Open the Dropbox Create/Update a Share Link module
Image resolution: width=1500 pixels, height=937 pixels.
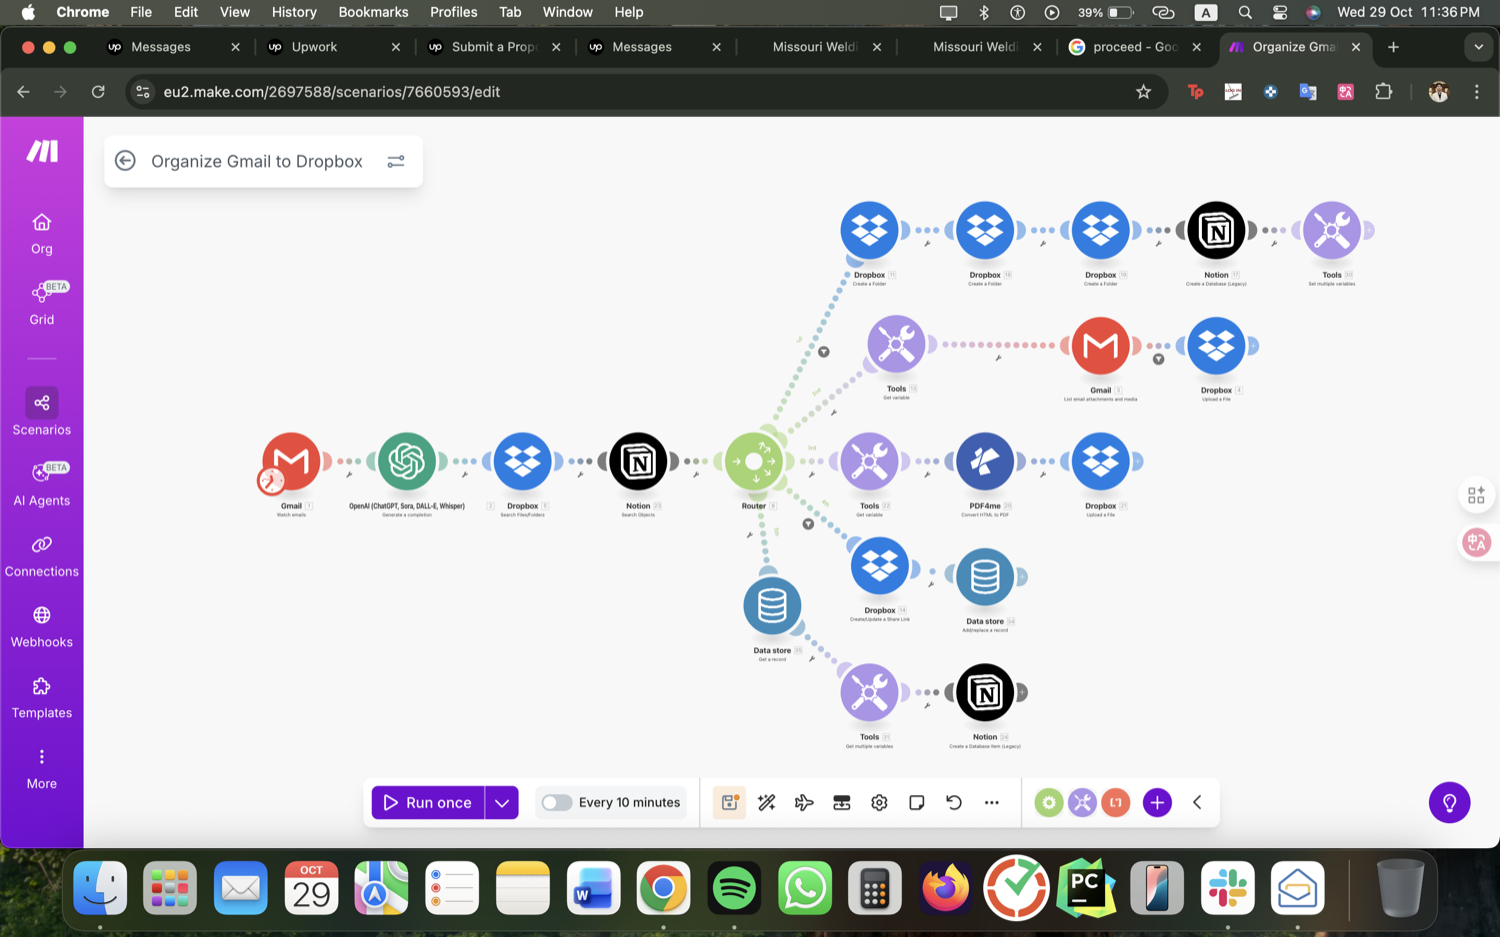880,566
